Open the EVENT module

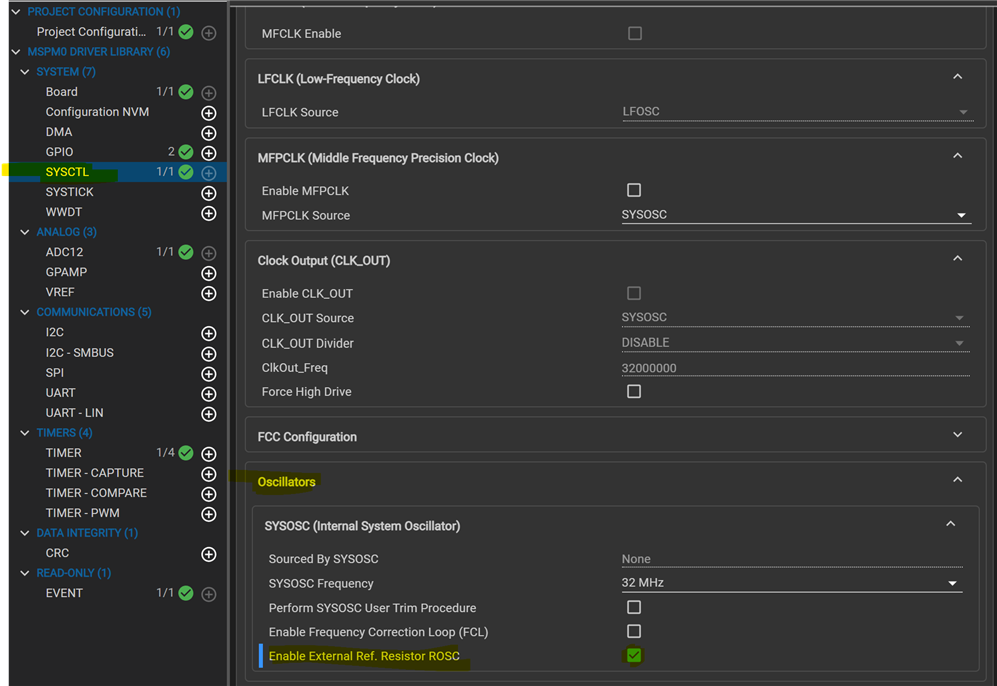[64, 593]
